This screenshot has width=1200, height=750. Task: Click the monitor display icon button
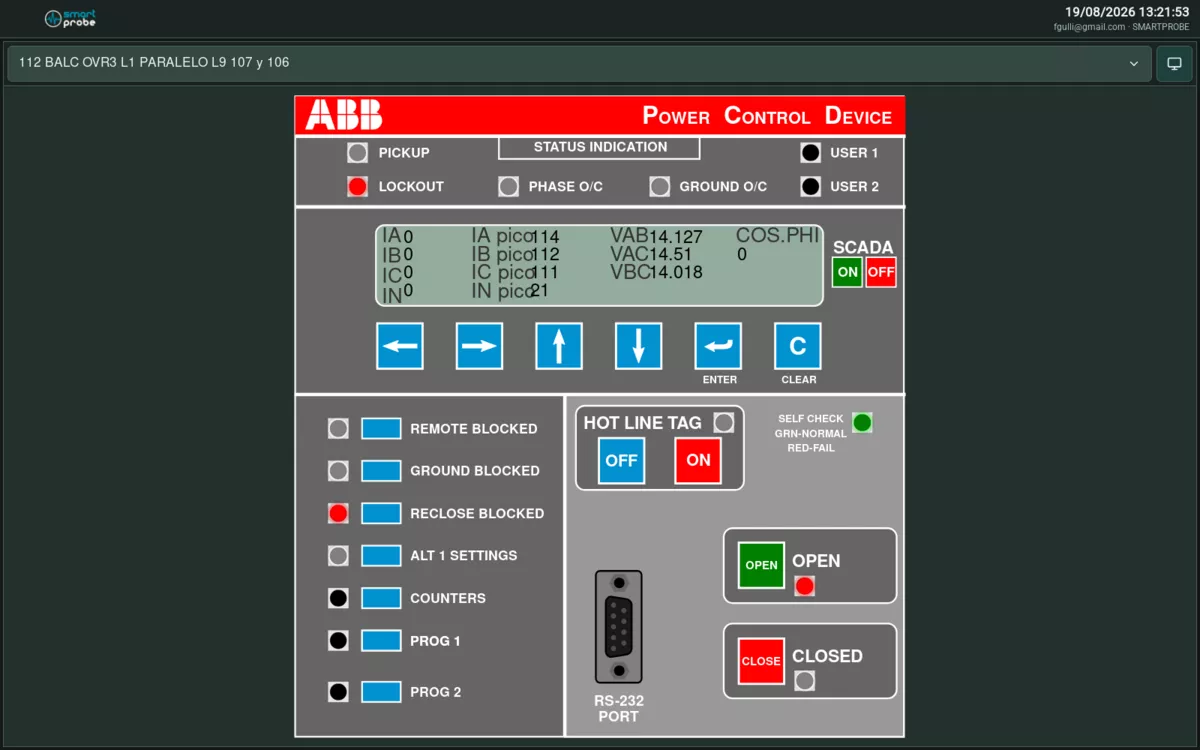click(x=1174, y=63)
